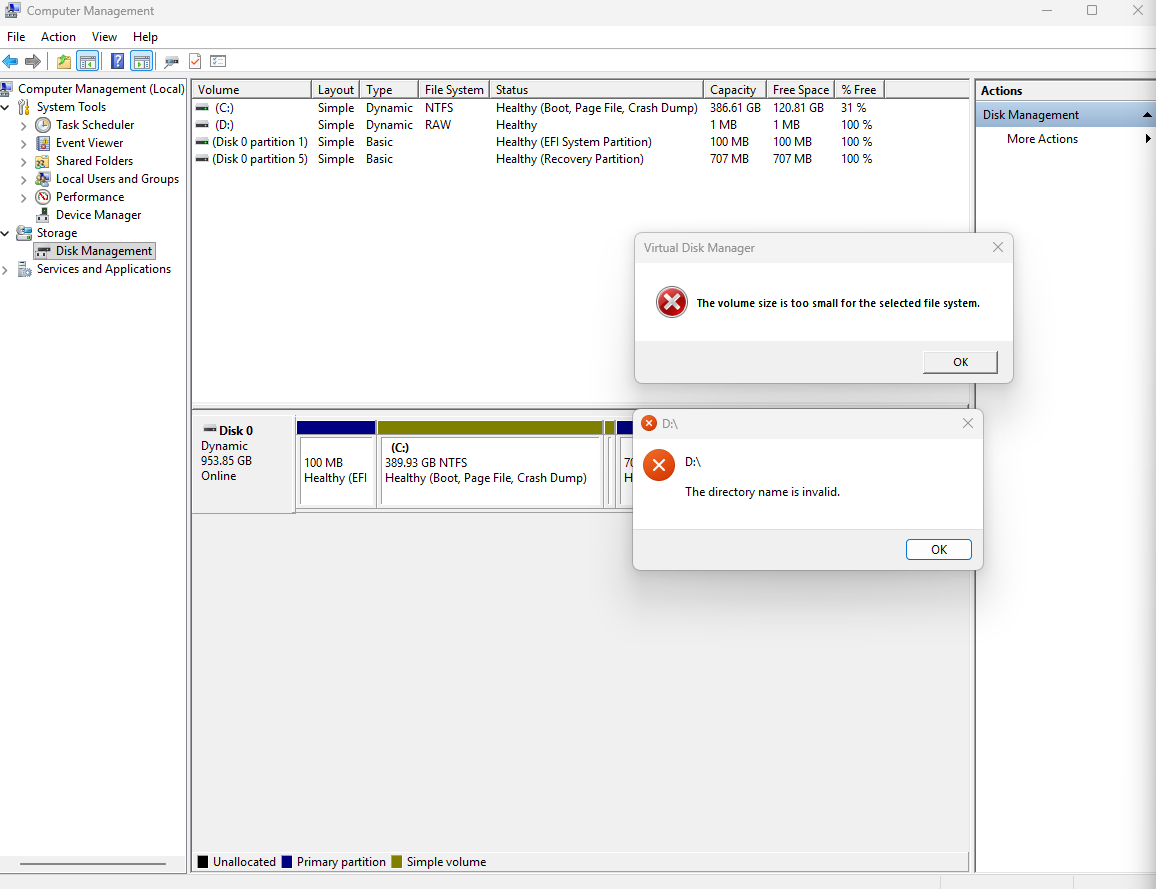Click the Local Users and Groups icon
This screenshot has height=889, width=1156.
43,179
